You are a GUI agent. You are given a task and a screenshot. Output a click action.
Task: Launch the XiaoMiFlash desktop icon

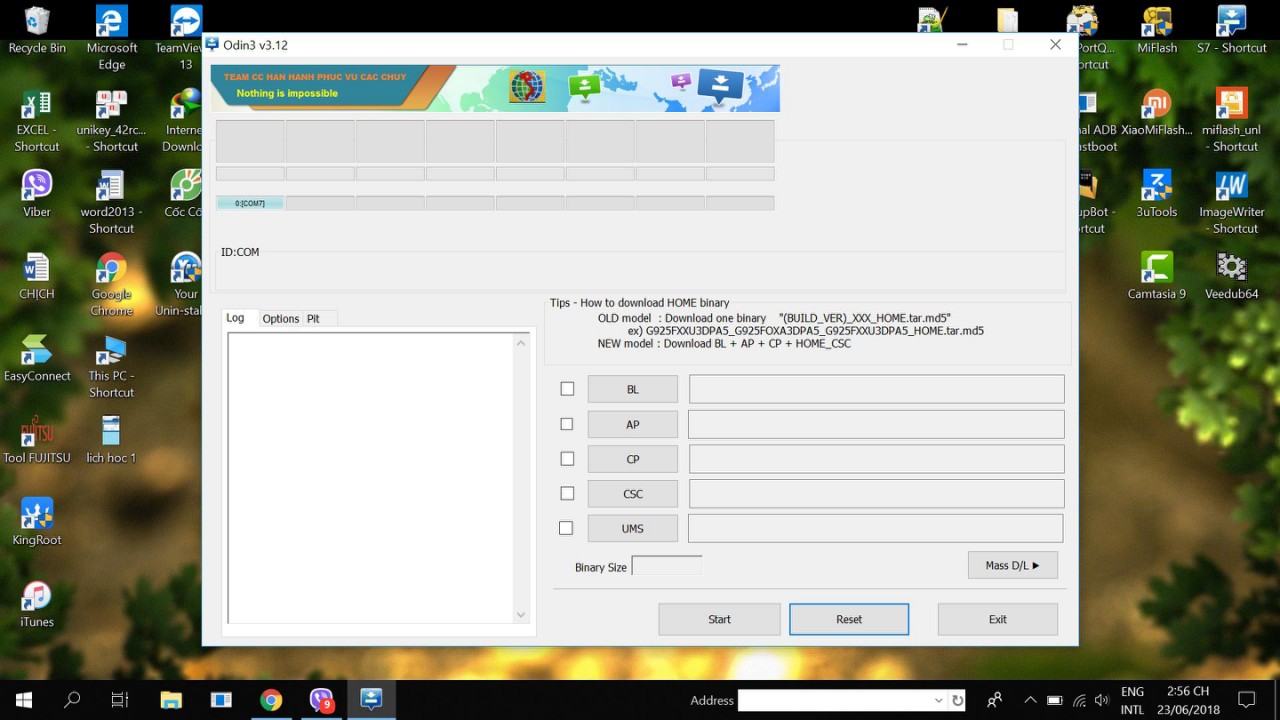pyautogui.click(x=1157, y=113)
